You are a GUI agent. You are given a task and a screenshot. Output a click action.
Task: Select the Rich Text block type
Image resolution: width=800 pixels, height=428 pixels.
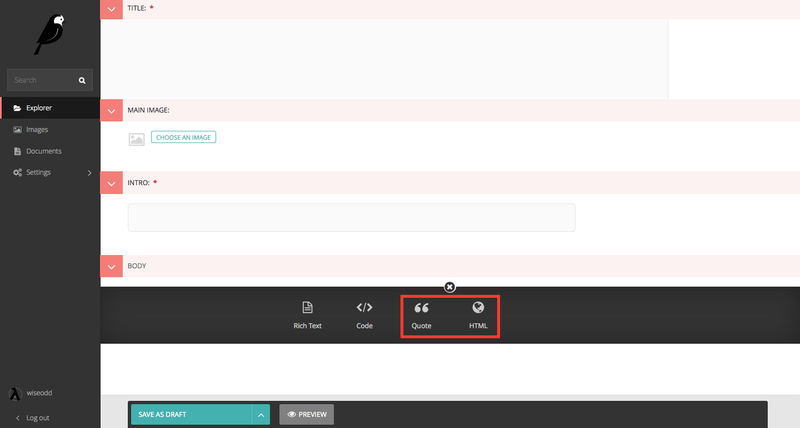click(307, 314)
